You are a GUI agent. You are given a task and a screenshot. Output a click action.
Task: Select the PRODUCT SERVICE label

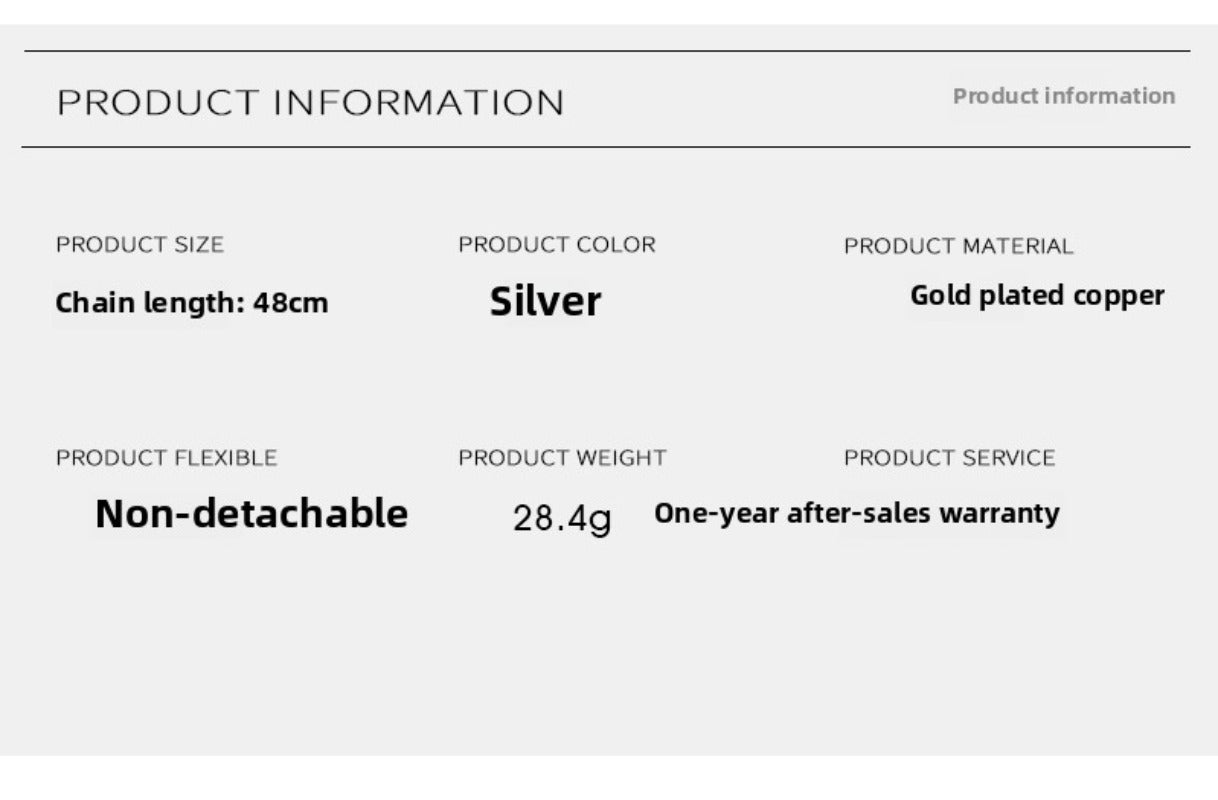pos(949,458)
